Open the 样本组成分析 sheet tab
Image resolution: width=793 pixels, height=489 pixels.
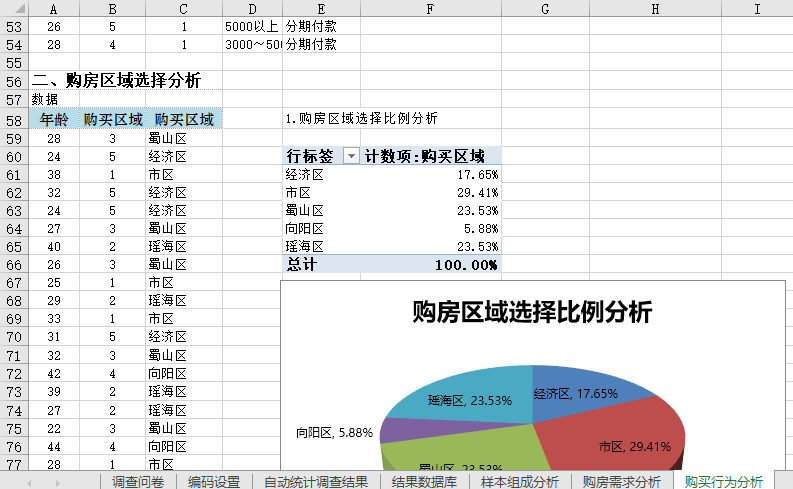click(x=519, y=481)
